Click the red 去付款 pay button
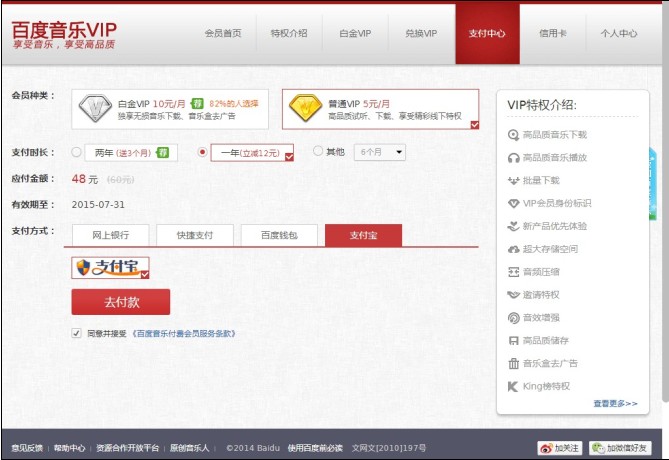The width and height of the screenshot is (669, 460). (121, 302)
